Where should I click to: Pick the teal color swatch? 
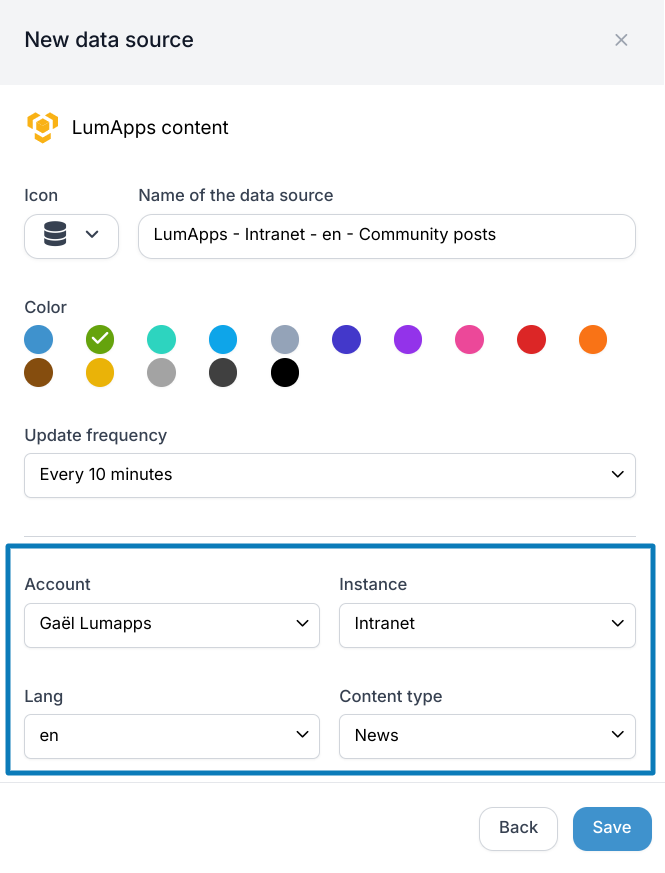[162, 340]
